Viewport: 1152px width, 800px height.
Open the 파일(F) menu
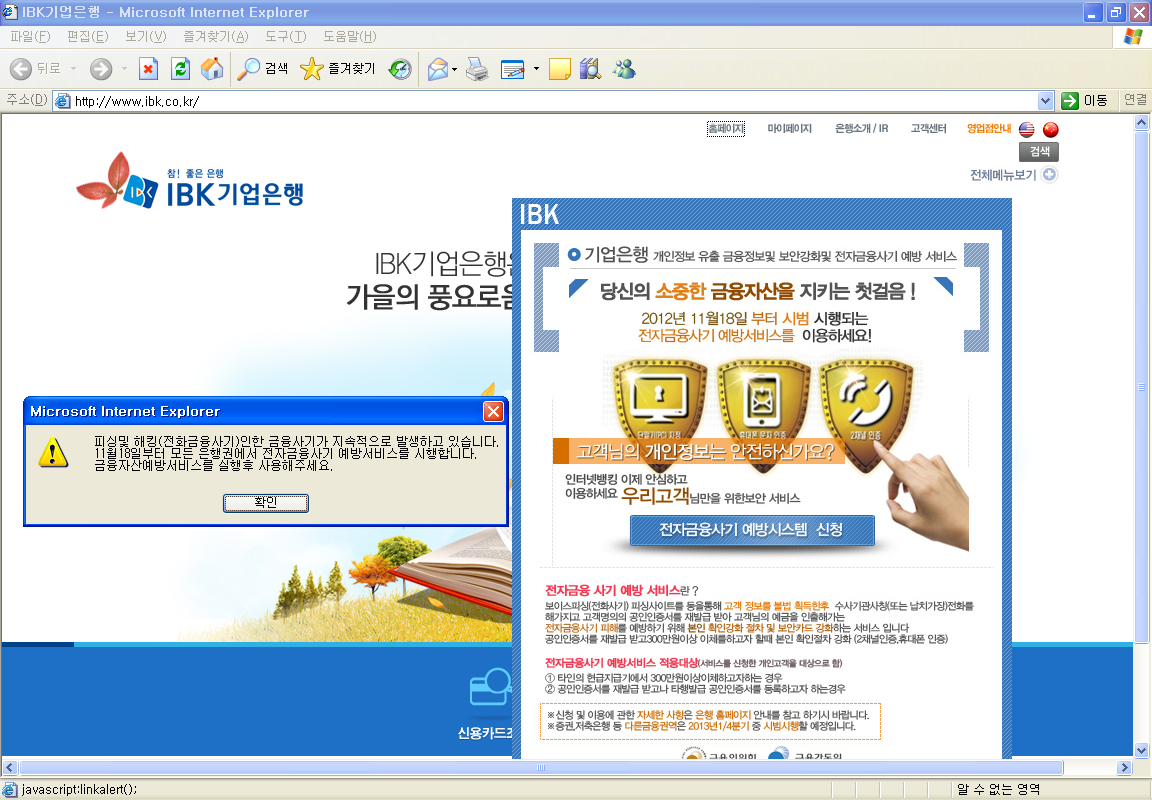tap(30, 36)
